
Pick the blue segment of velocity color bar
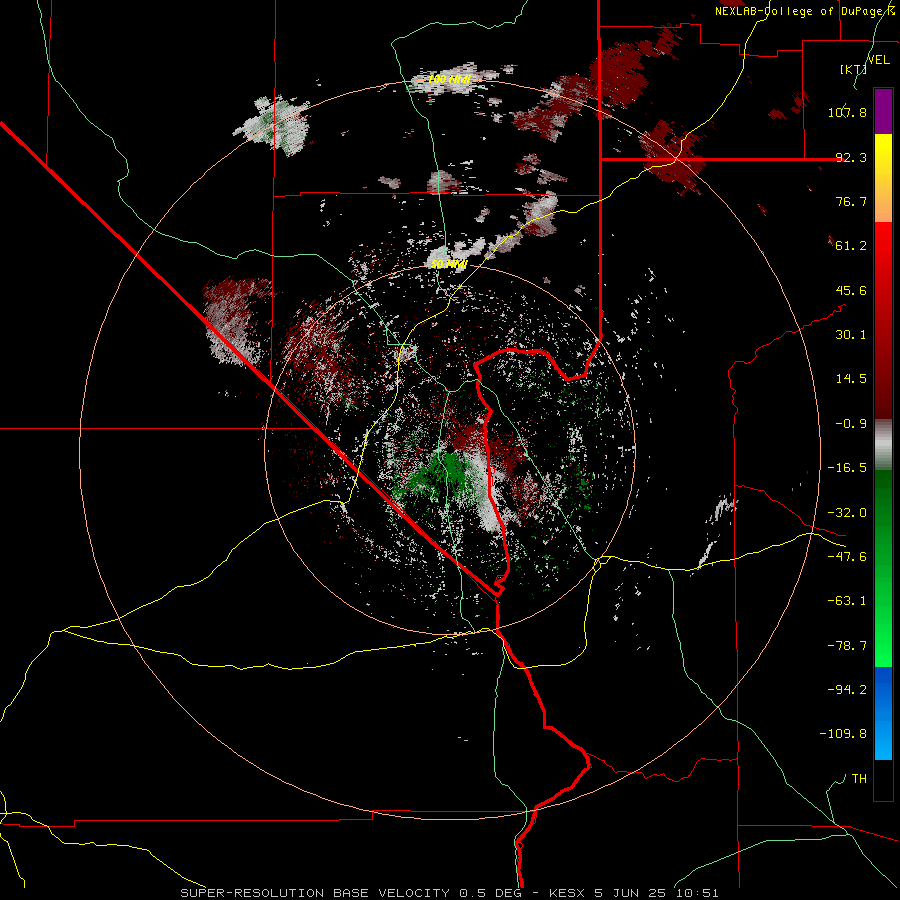click(x=883, y=713)
